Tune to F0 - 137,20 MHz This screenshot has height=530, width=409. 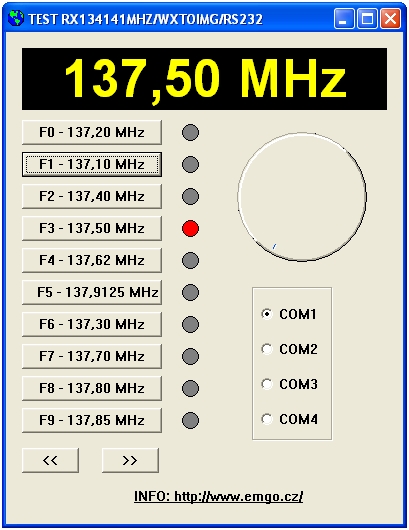(92, 132)
